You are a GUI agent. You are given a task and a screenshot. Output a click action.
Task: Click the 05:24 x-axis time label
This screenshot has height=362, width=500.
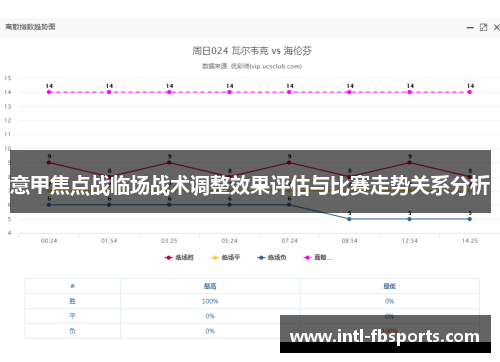click(229, 241)
